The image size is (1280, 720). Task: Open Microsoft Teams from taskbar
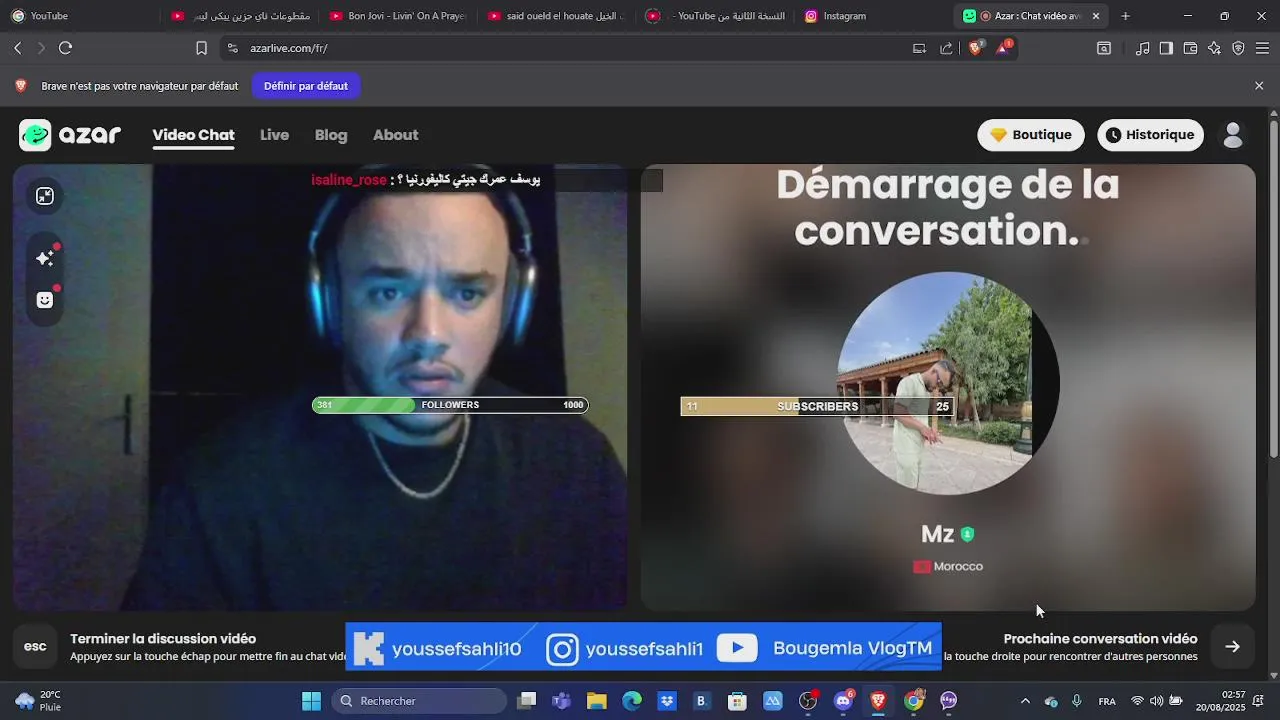[561, 701]
